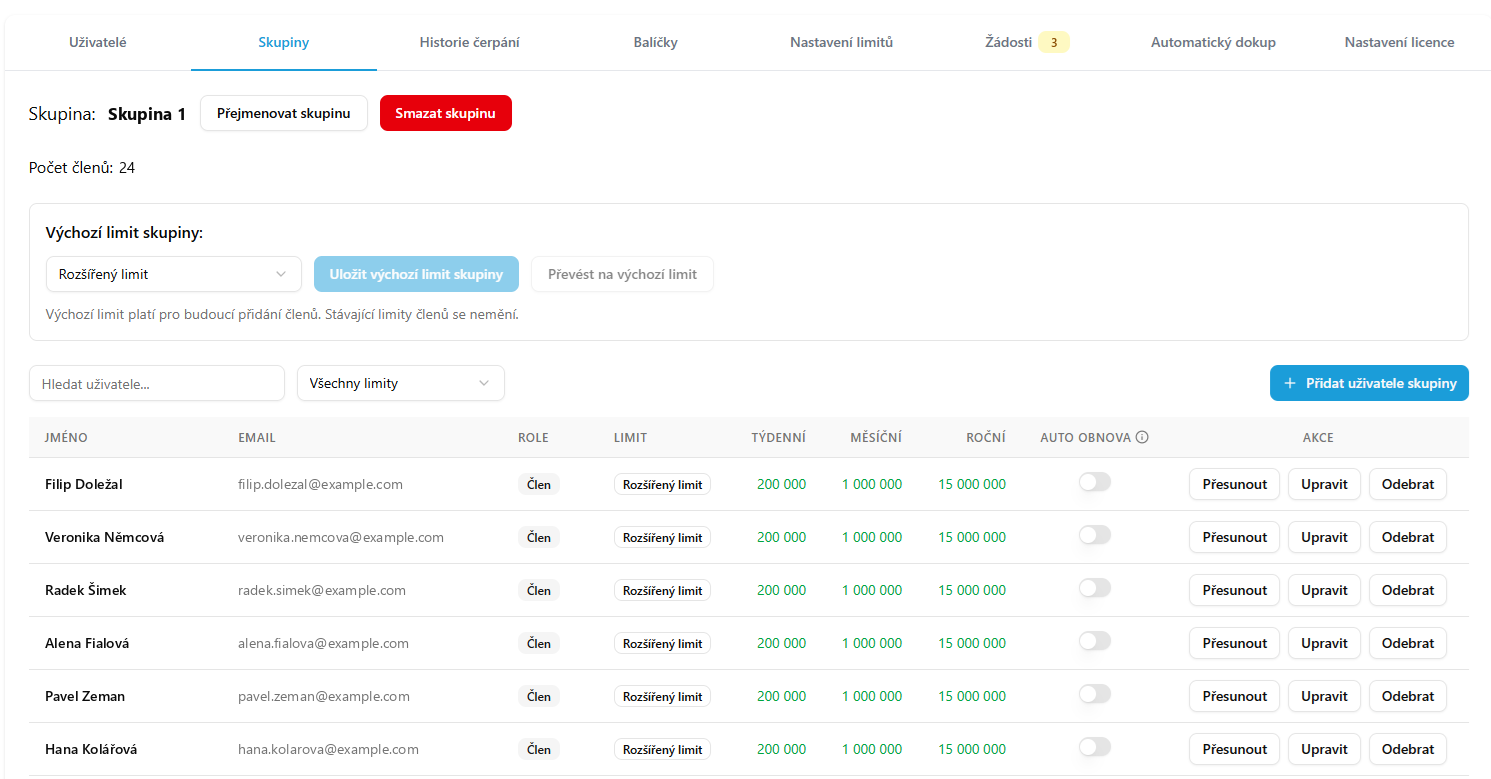The width and height of the screenshot is (1491, 779).
Task: Click in the Hledat uživatele search field
Action: coord(157,383)
